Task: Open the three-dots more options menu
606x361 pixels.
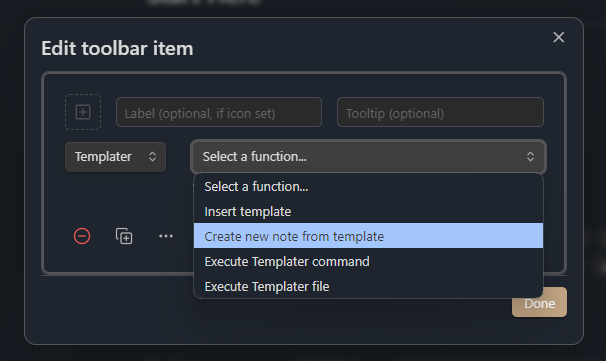Action: click(166, 236)
